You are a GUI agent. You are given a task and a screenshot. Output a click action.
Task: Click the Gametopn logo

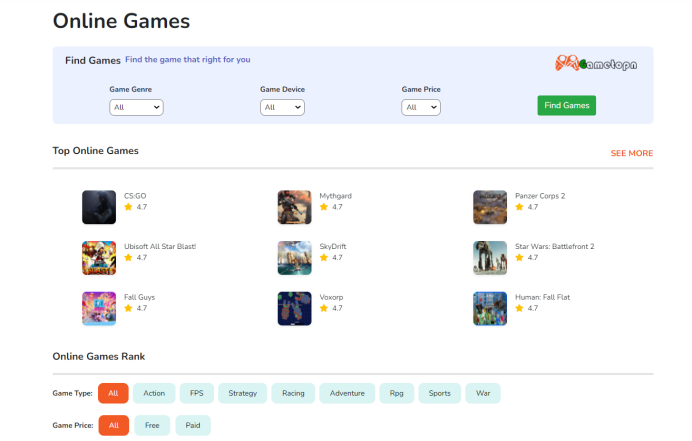coord(596,64)
